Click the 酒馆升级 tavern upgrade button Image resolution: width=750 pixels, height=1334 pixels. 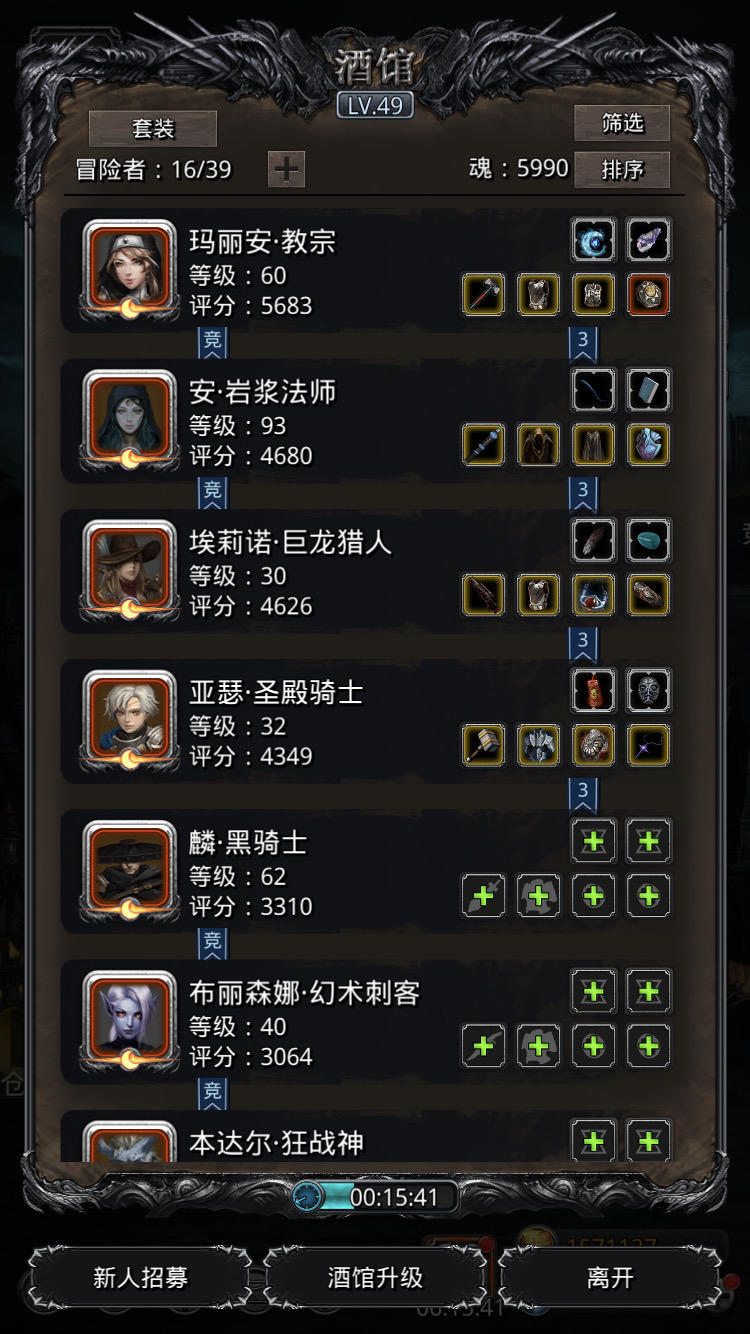[x=375, y=1278]
